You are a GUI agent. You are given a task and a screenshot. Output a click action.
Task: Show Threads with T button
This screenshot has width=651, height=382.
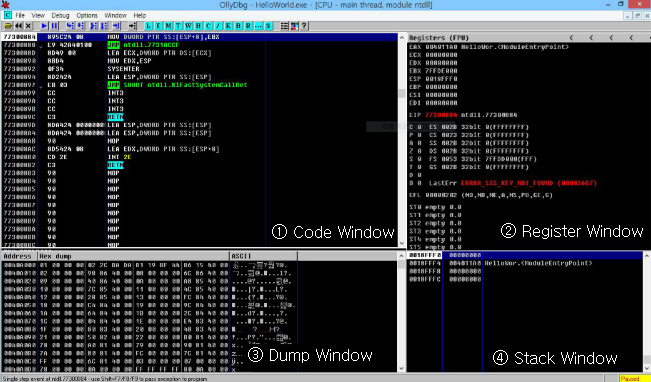click(x=179, y=26)
